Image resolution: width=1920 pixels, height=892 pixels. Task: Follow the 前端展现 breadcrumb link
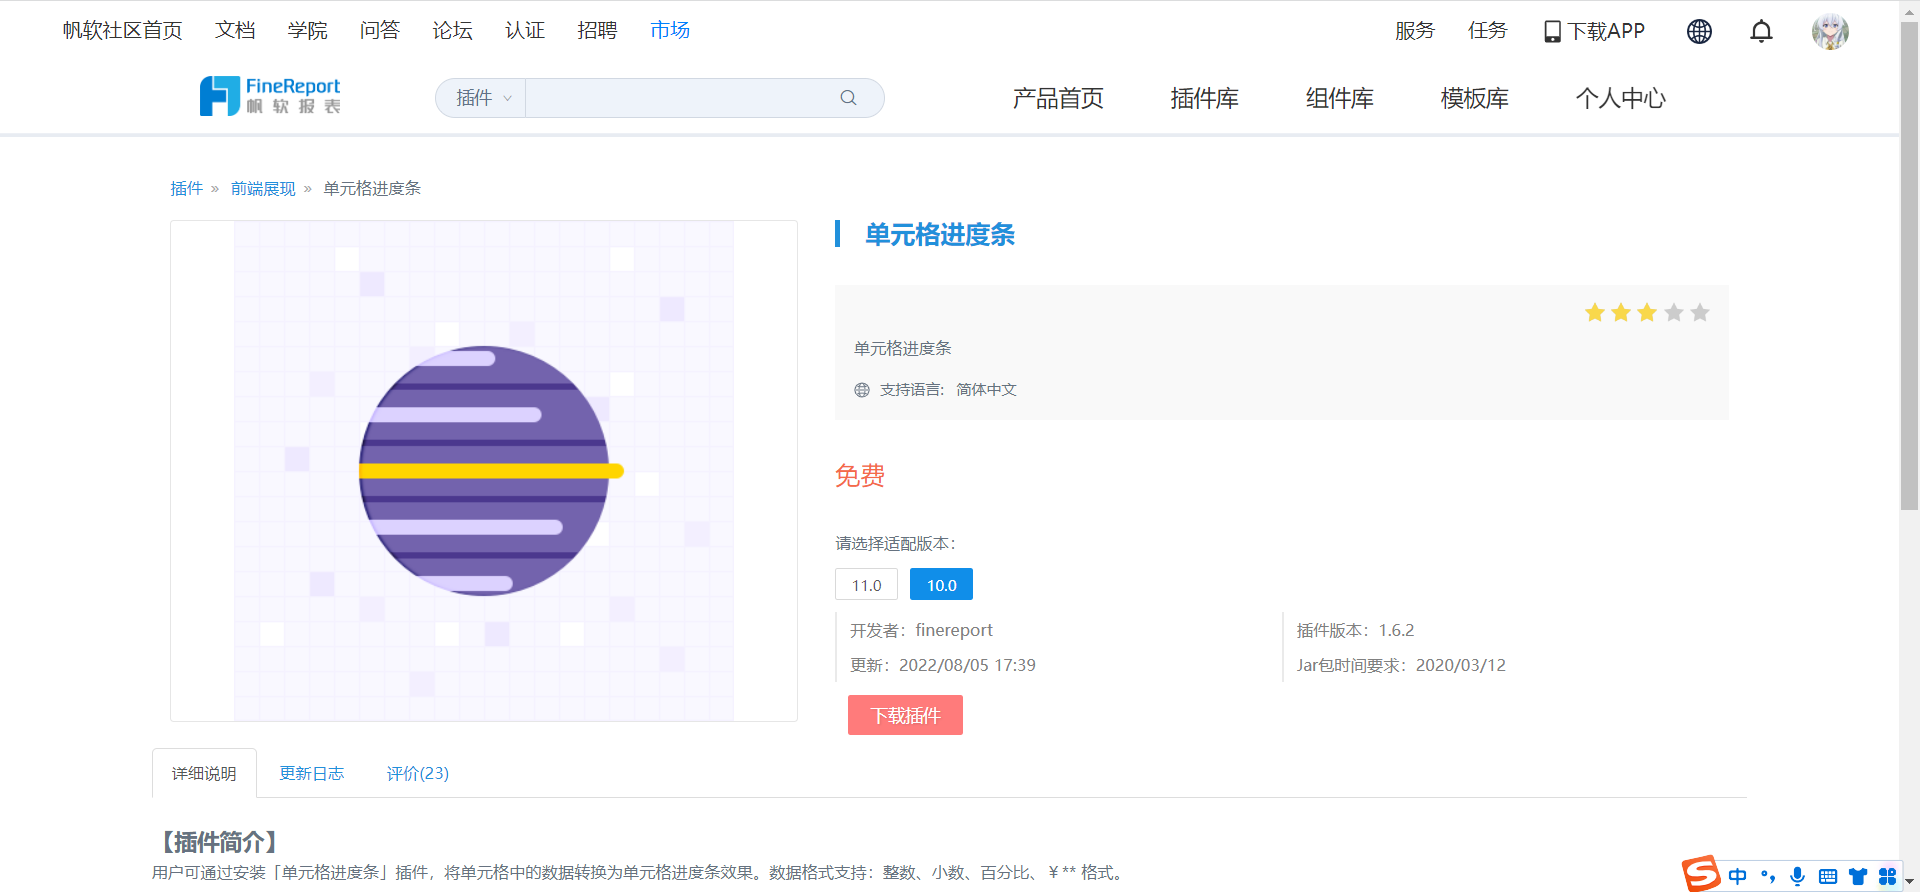[x=263, y=188]
